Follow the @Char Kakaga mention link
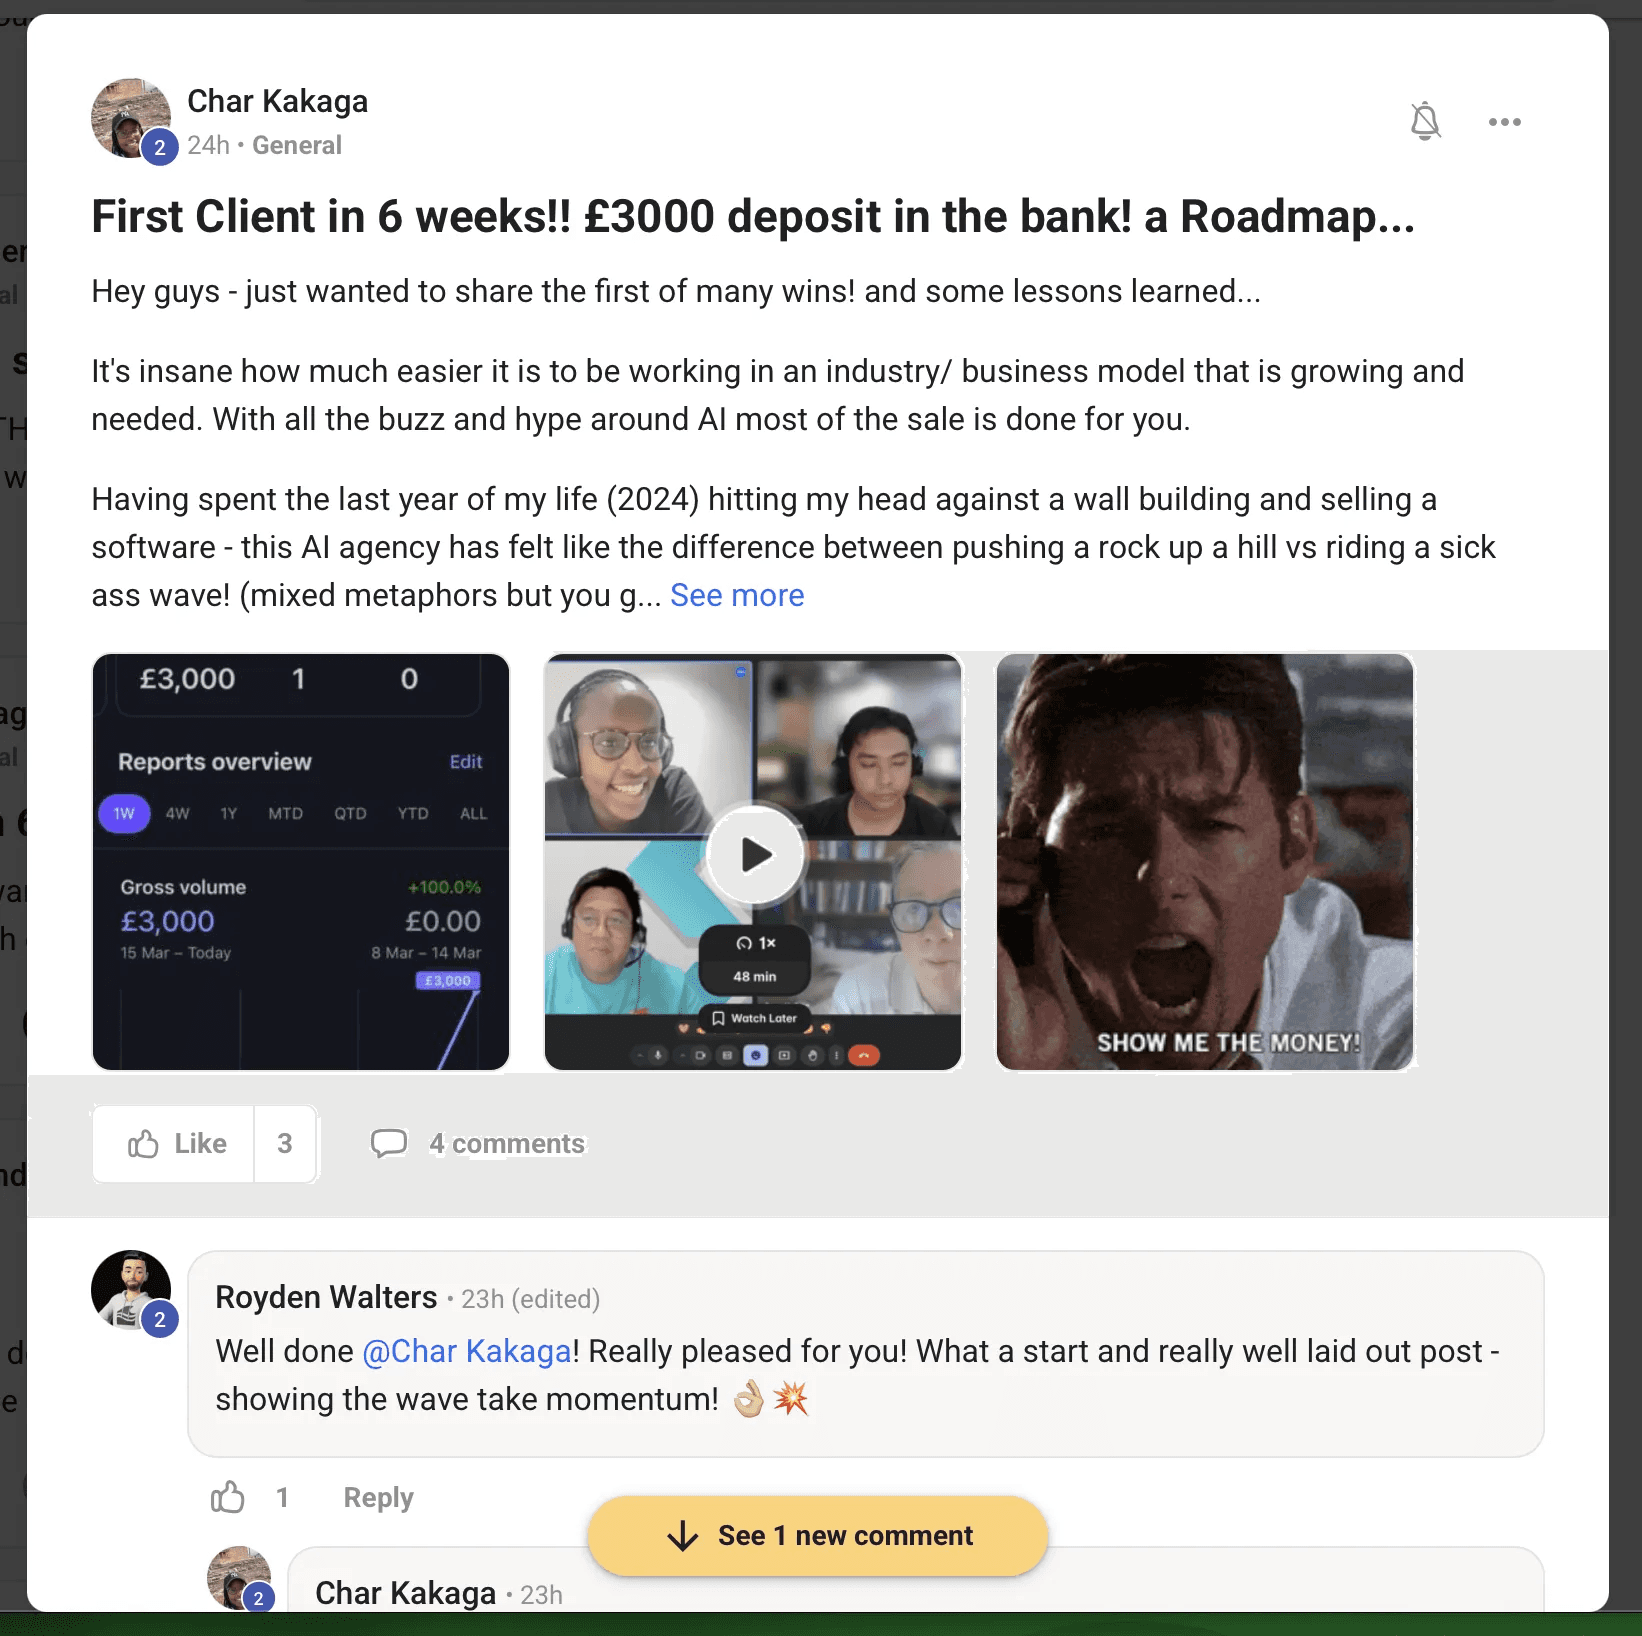This screenshot has width=1642, height=1636. coord(467,1351)
